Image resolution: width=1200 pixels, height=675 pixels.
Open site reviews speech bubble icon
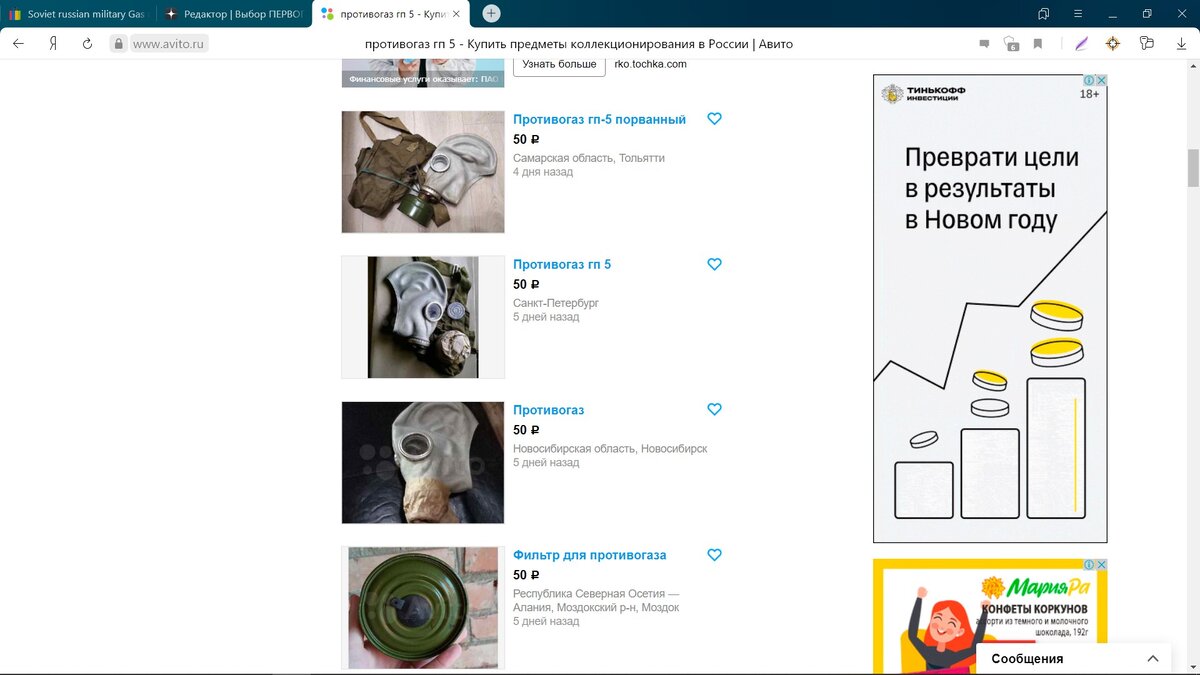pyautogui.click(x=984, y=44)
